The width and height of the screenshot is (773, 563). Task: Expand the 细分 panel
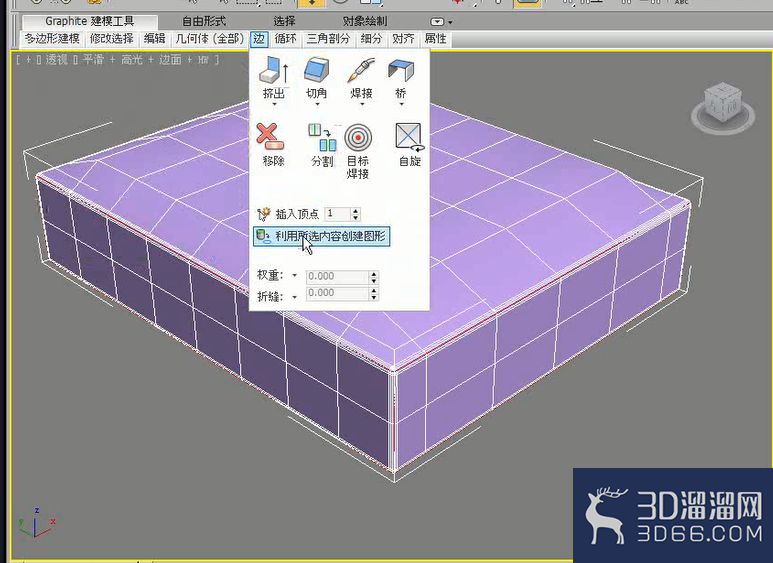click(371, 38)
